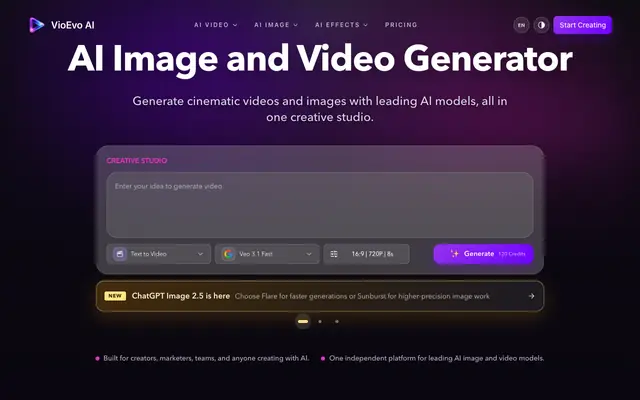Click the settings sliders icon beside 16:9
The image size is (640, 400).
(x=334, y=254)
